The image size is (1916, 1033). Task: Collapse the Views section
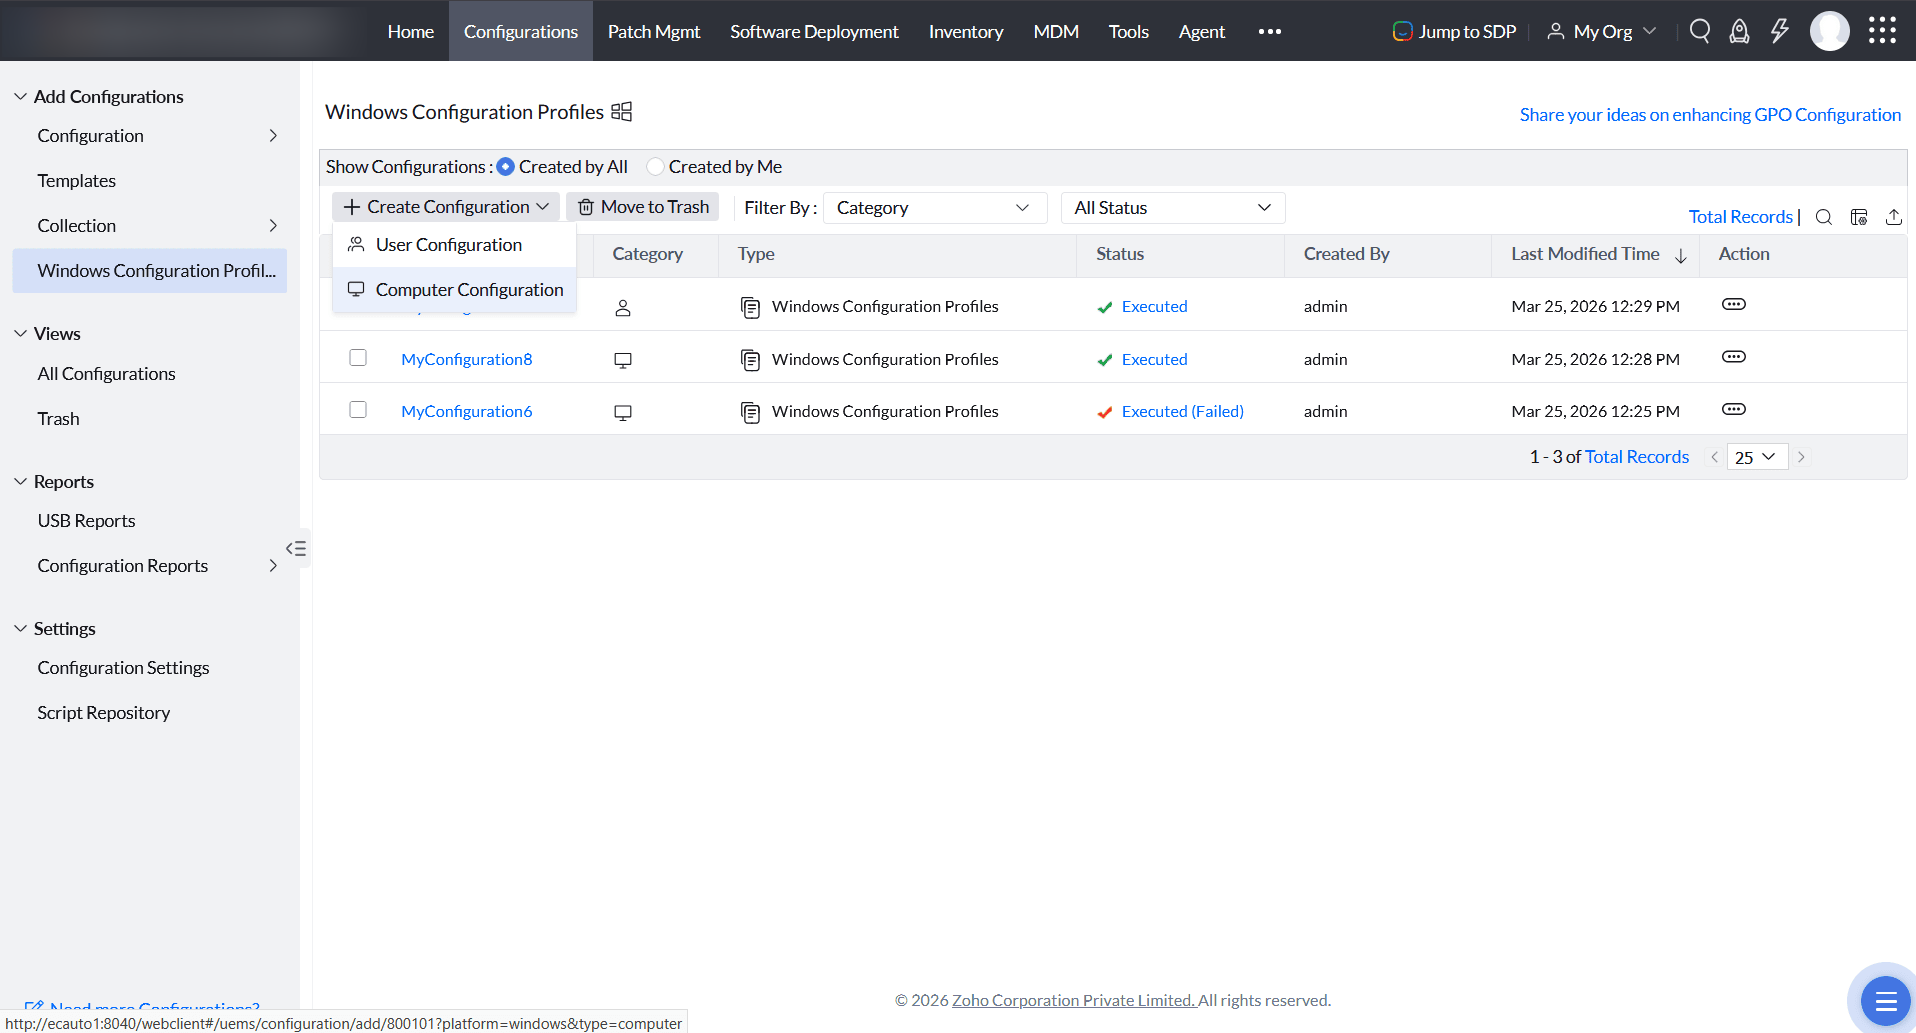tap(20, 333)
